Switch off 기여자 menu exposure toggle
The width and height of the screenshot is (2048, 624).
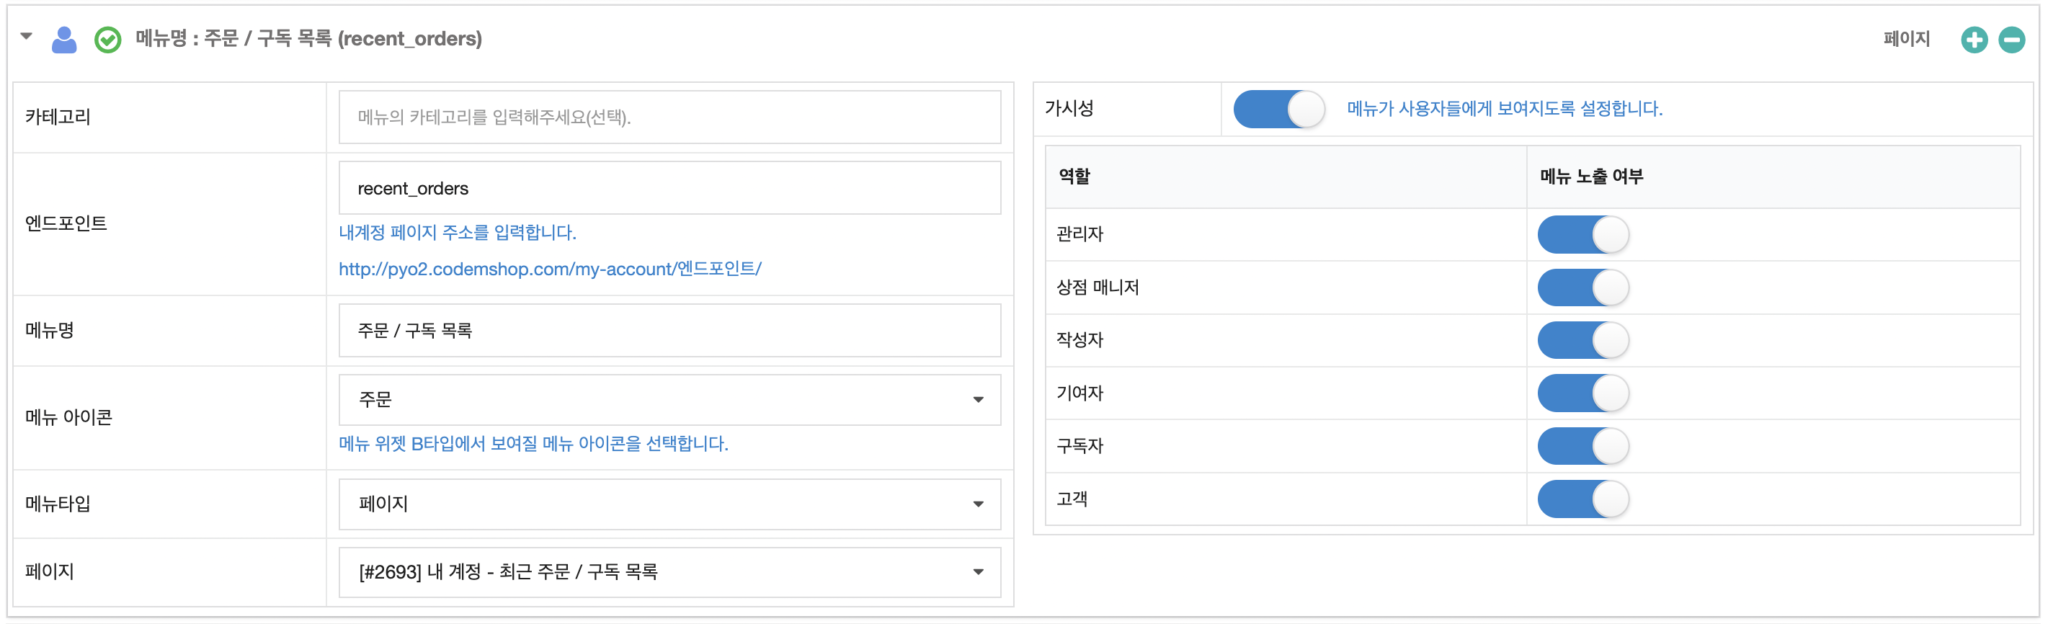pos(1583,394)
